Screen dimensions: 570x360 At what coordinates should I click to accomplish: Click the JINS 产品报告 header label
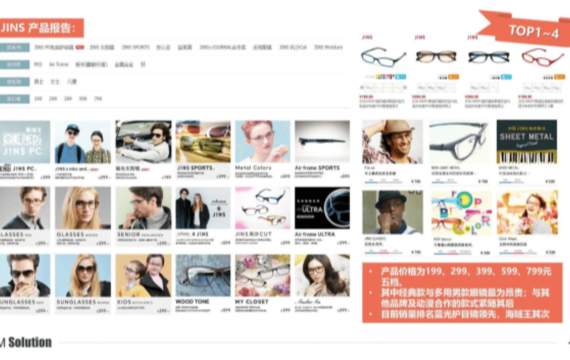point(41,28)
